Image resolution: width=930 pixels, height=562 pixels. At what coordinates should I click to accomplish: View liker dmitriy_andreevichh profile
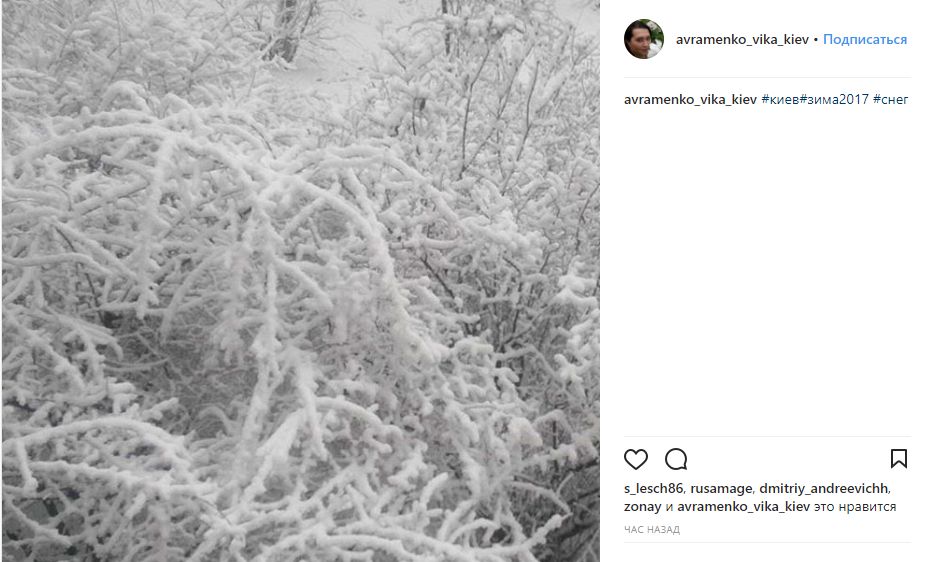coord(824,488)
